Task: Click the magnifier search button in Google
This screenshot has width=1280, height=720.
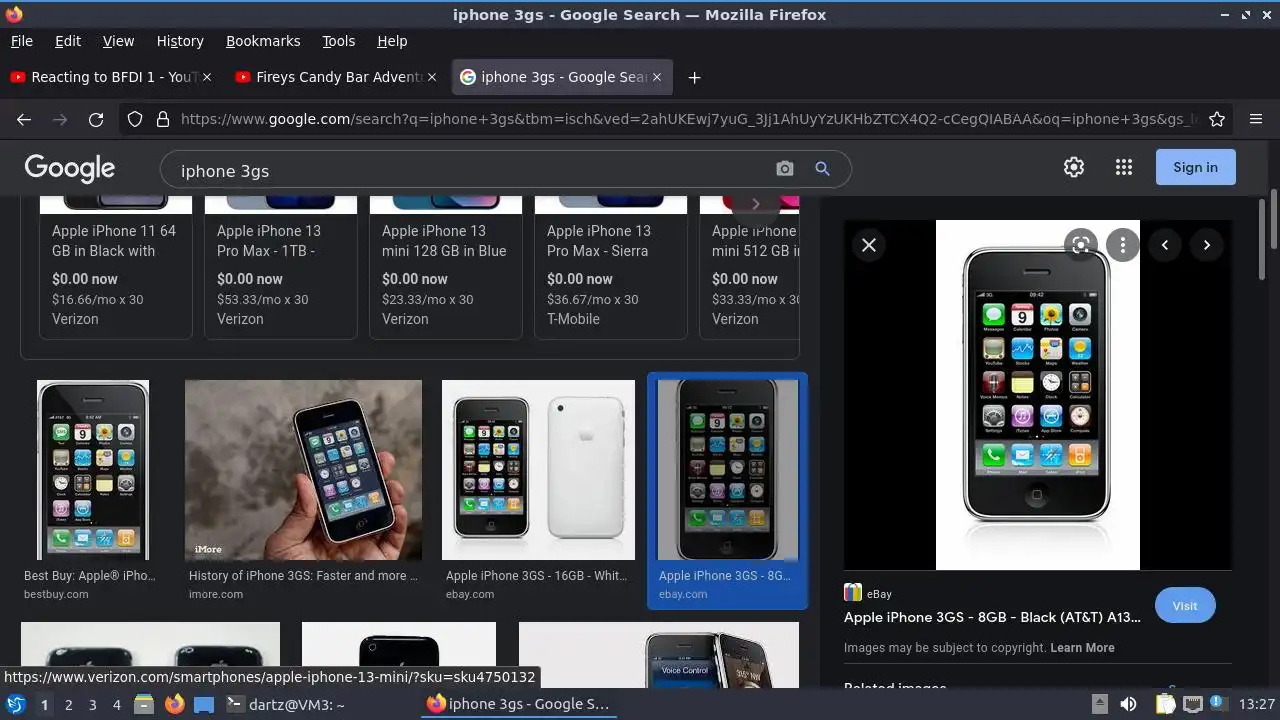Action: pos(822,169)
